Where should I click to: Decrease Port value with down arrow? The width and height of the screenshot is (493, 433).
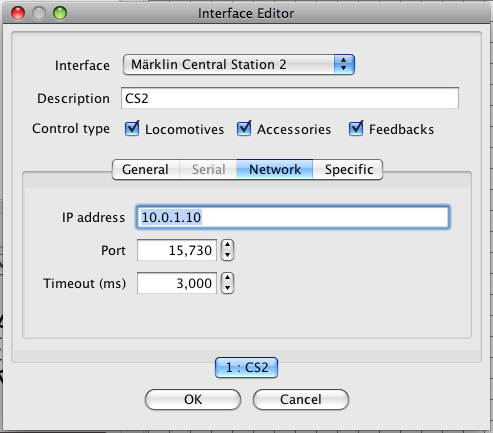coord(227,255)
